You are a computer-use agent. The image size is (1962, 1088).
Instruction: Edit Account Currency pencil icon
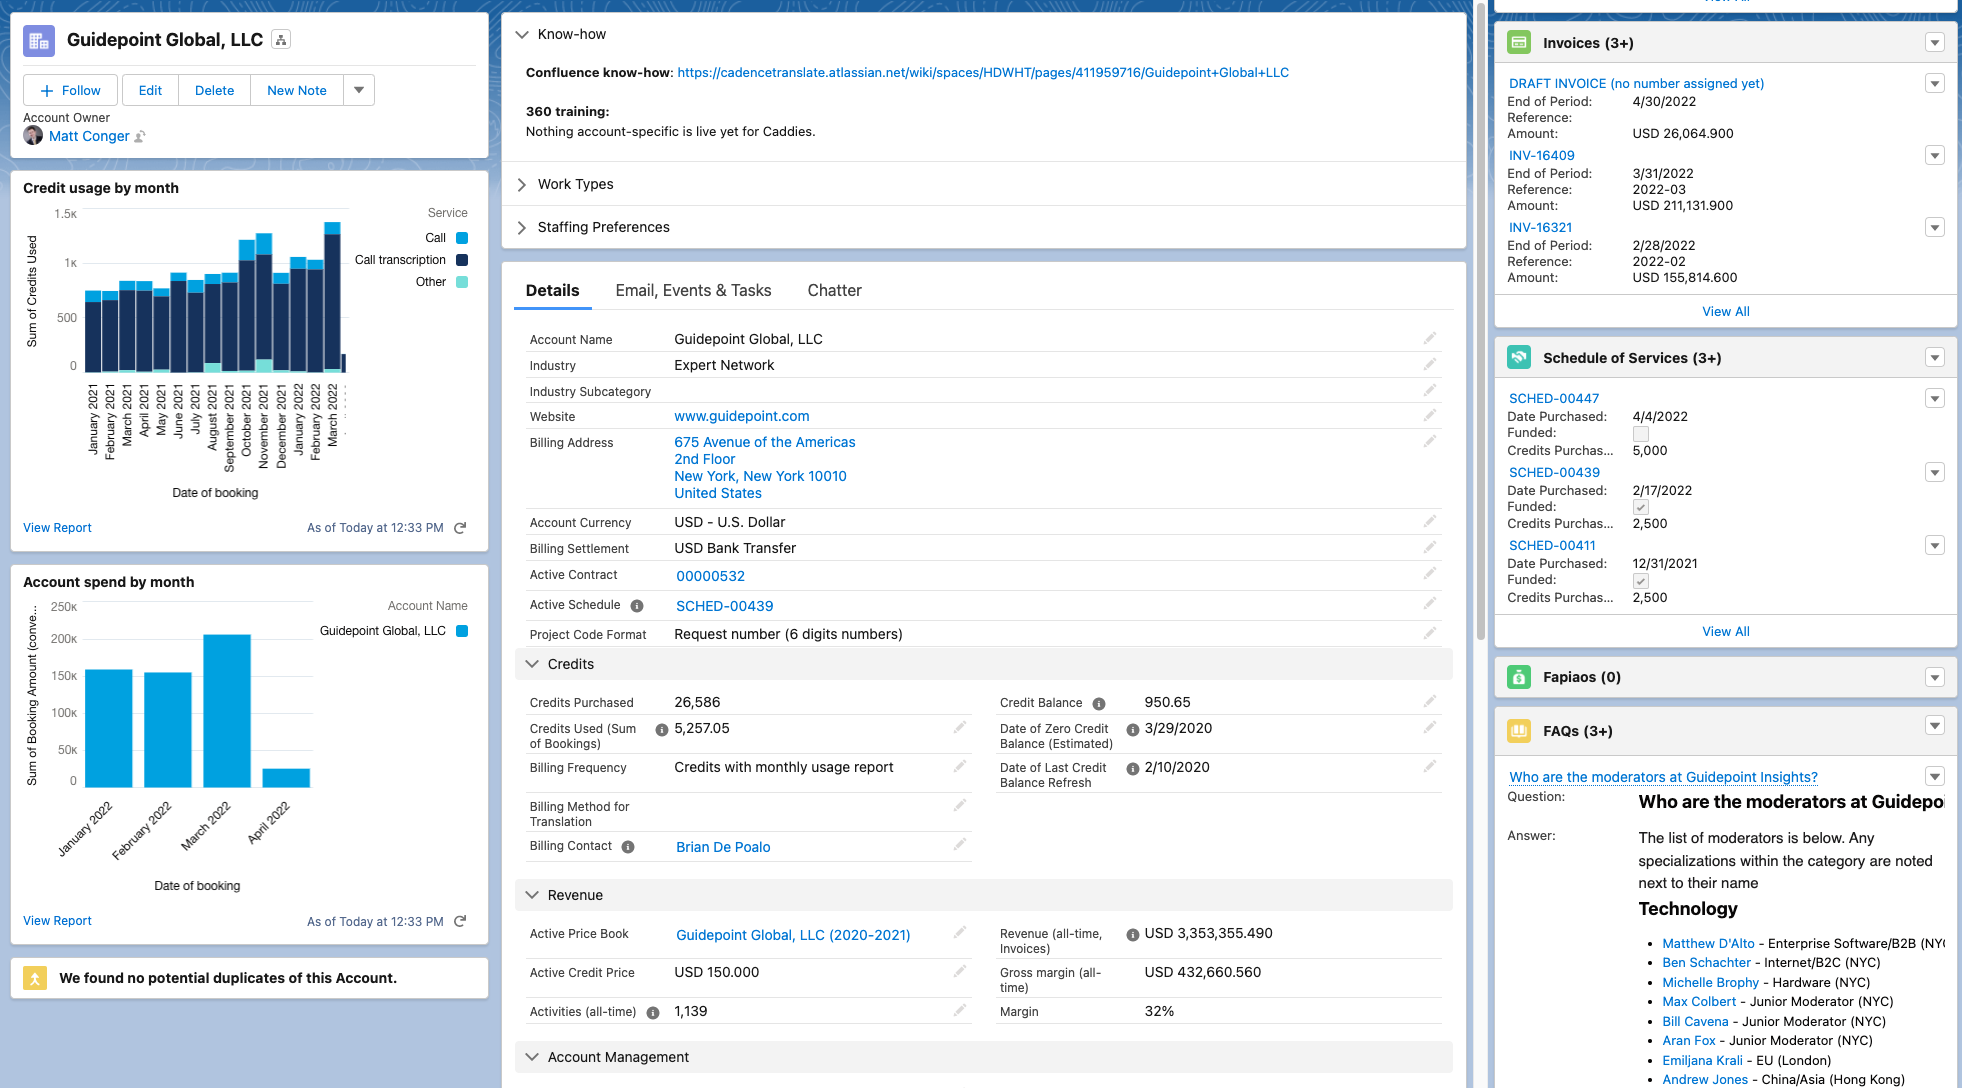point(1430,522)
